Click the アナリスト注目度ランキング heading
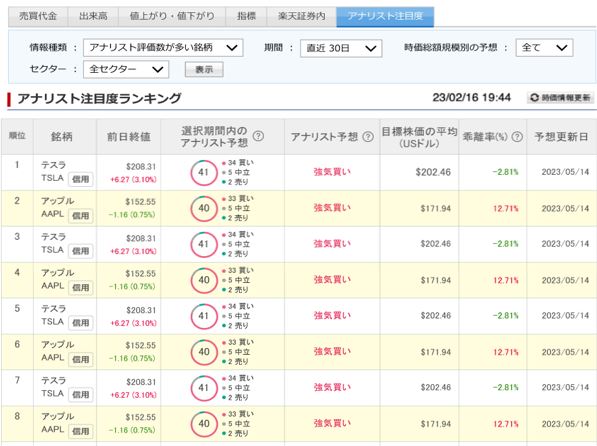 (99, 99)
